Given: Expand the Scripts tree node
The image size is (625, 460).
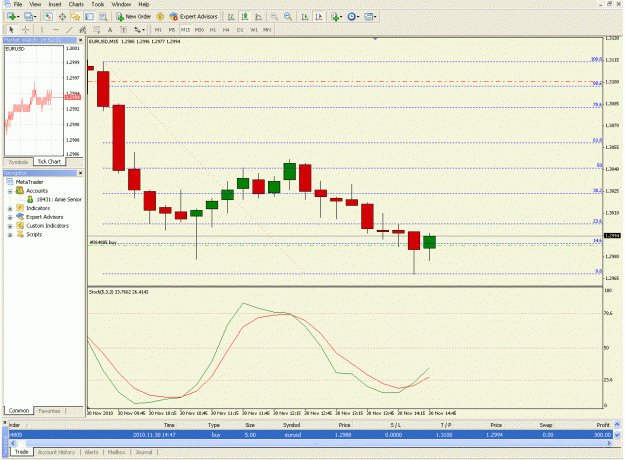Looking at the screenshot, I should tap(10, 234).
